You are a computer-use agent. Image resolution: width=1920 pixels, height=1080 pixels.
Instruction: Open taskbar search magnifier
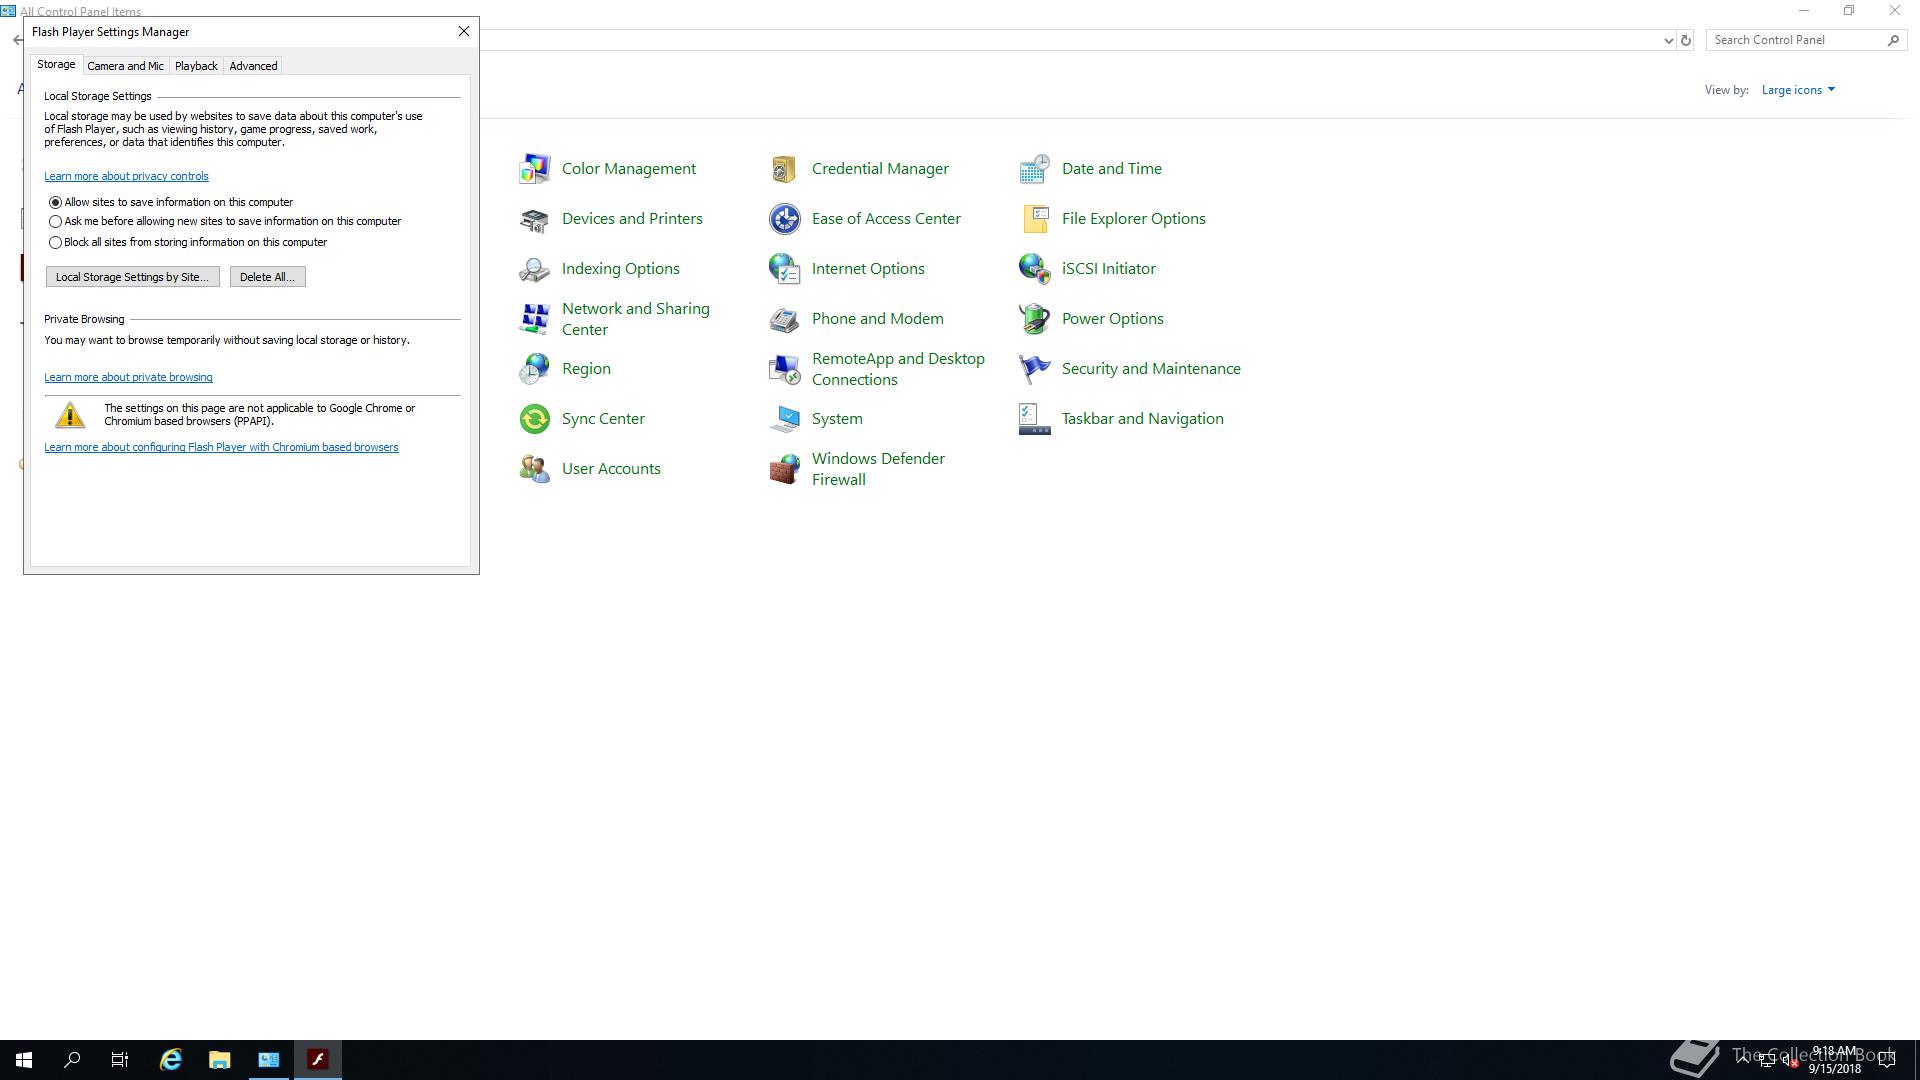pos(72,1060)
